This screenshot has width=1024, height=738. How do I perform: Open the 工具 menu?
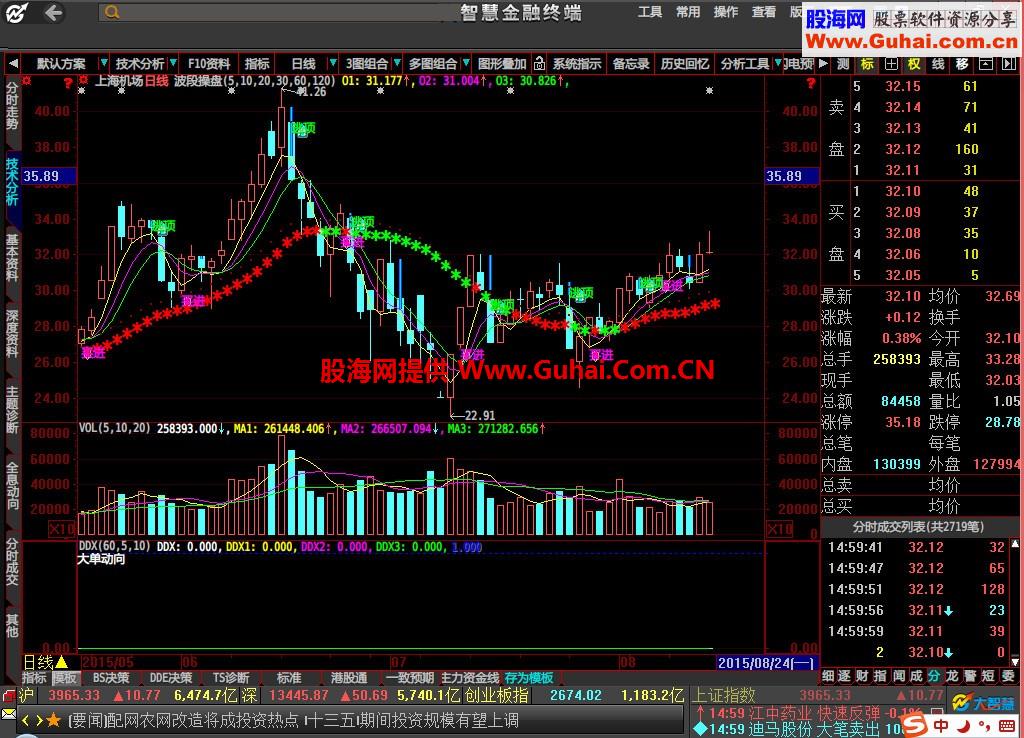pyautogui.click(x=650, y=12)
